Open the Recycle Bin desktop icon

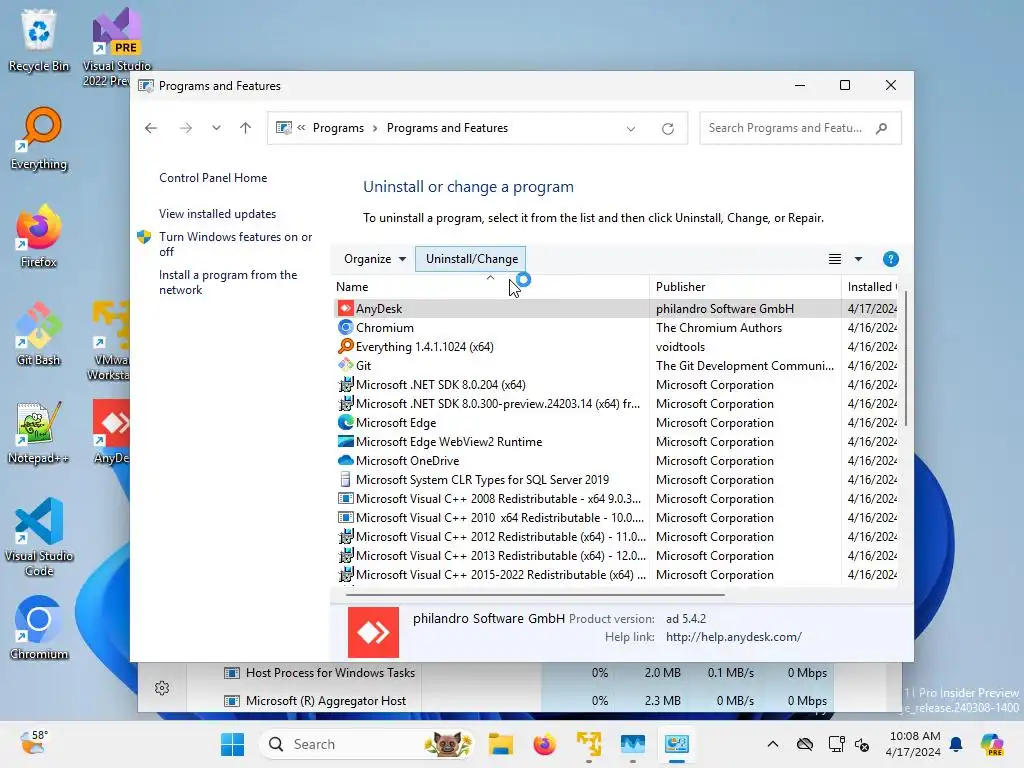[39, 40]
